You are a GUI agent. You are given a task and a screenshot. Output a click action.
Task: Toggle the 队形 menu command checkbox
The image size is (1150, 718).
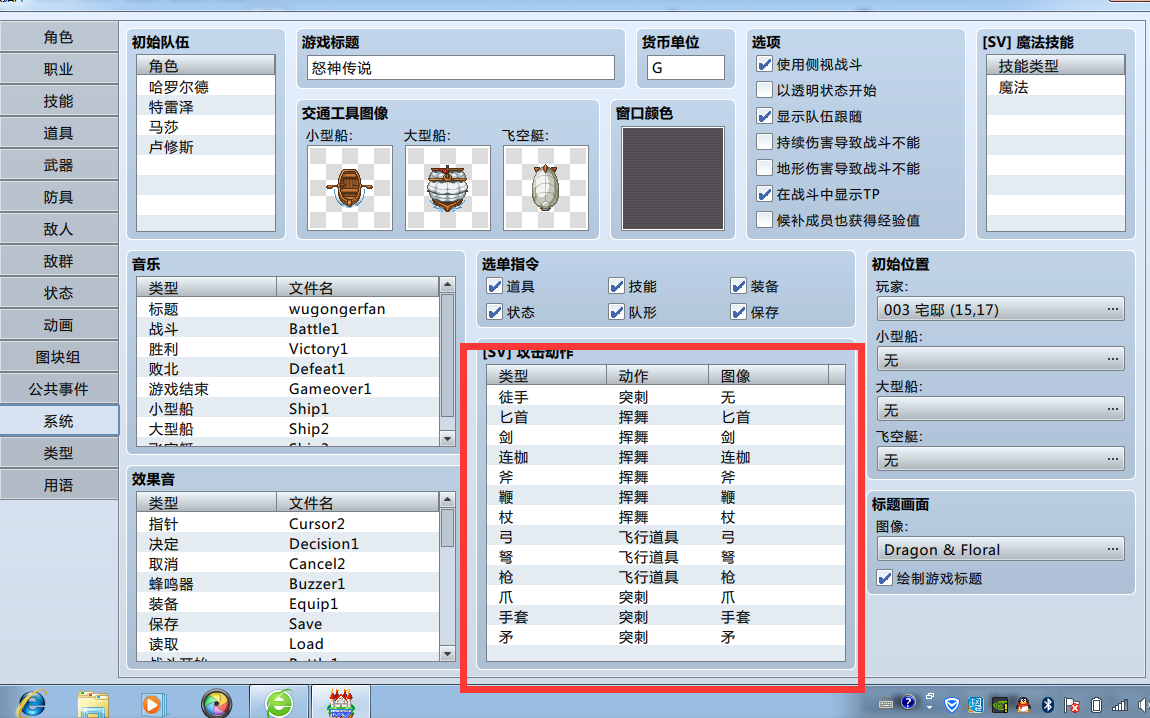point(616,312)
